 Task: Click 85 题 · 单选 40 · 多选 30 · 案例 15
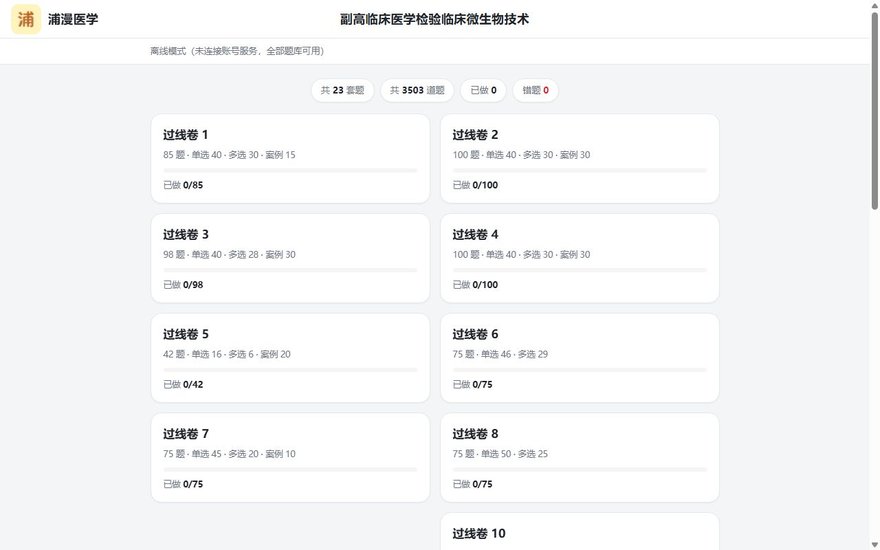(x=229, y=155)
